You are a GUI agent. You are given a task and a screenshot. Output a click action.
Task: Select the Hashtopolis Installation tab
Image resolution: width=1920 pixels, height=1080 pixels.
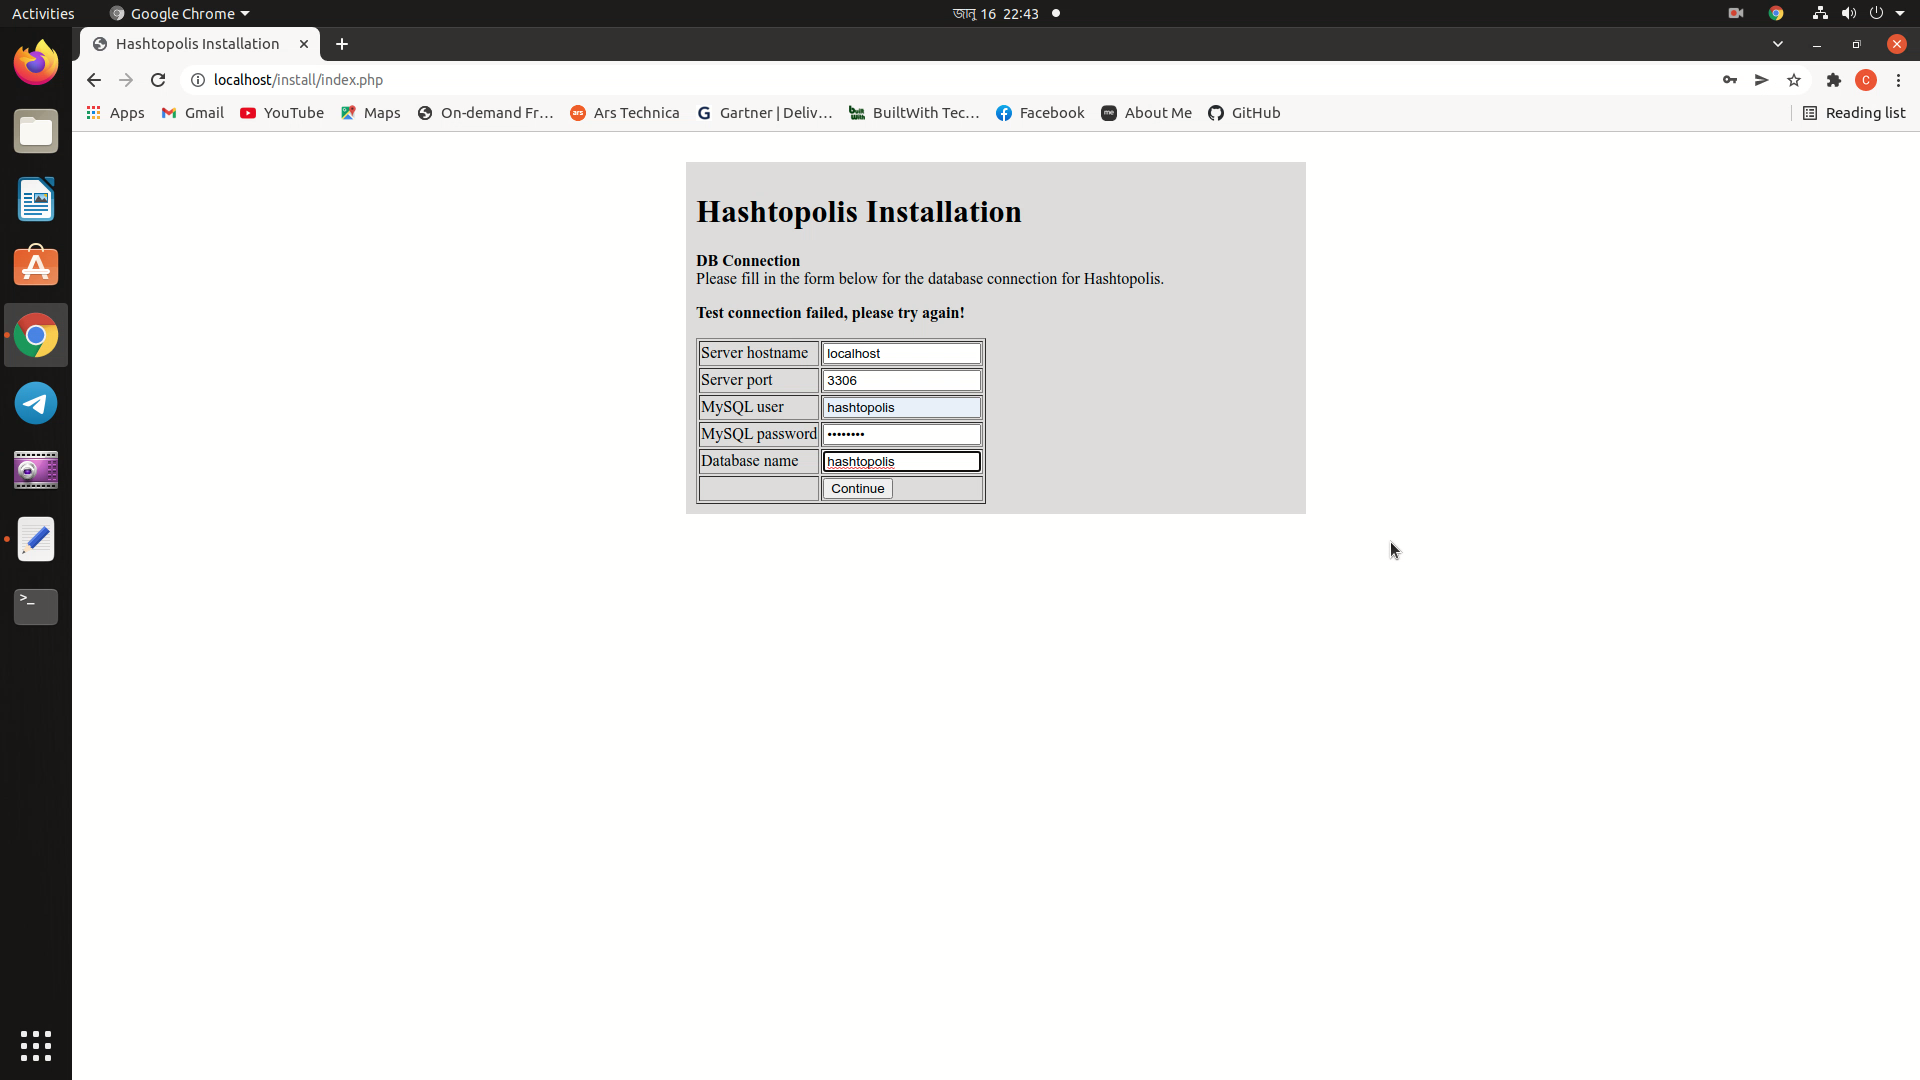coord(197,44)
